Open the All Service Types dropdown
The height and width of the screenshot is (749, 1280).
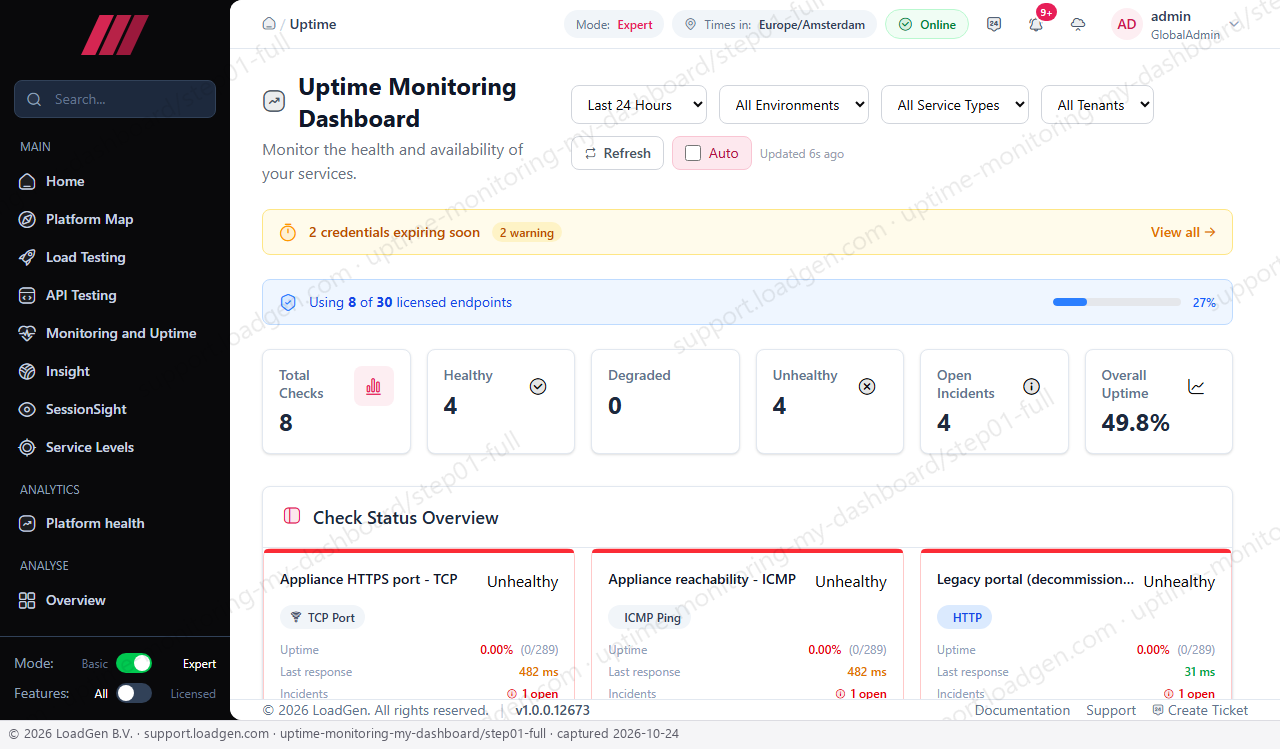coord(955,105)
